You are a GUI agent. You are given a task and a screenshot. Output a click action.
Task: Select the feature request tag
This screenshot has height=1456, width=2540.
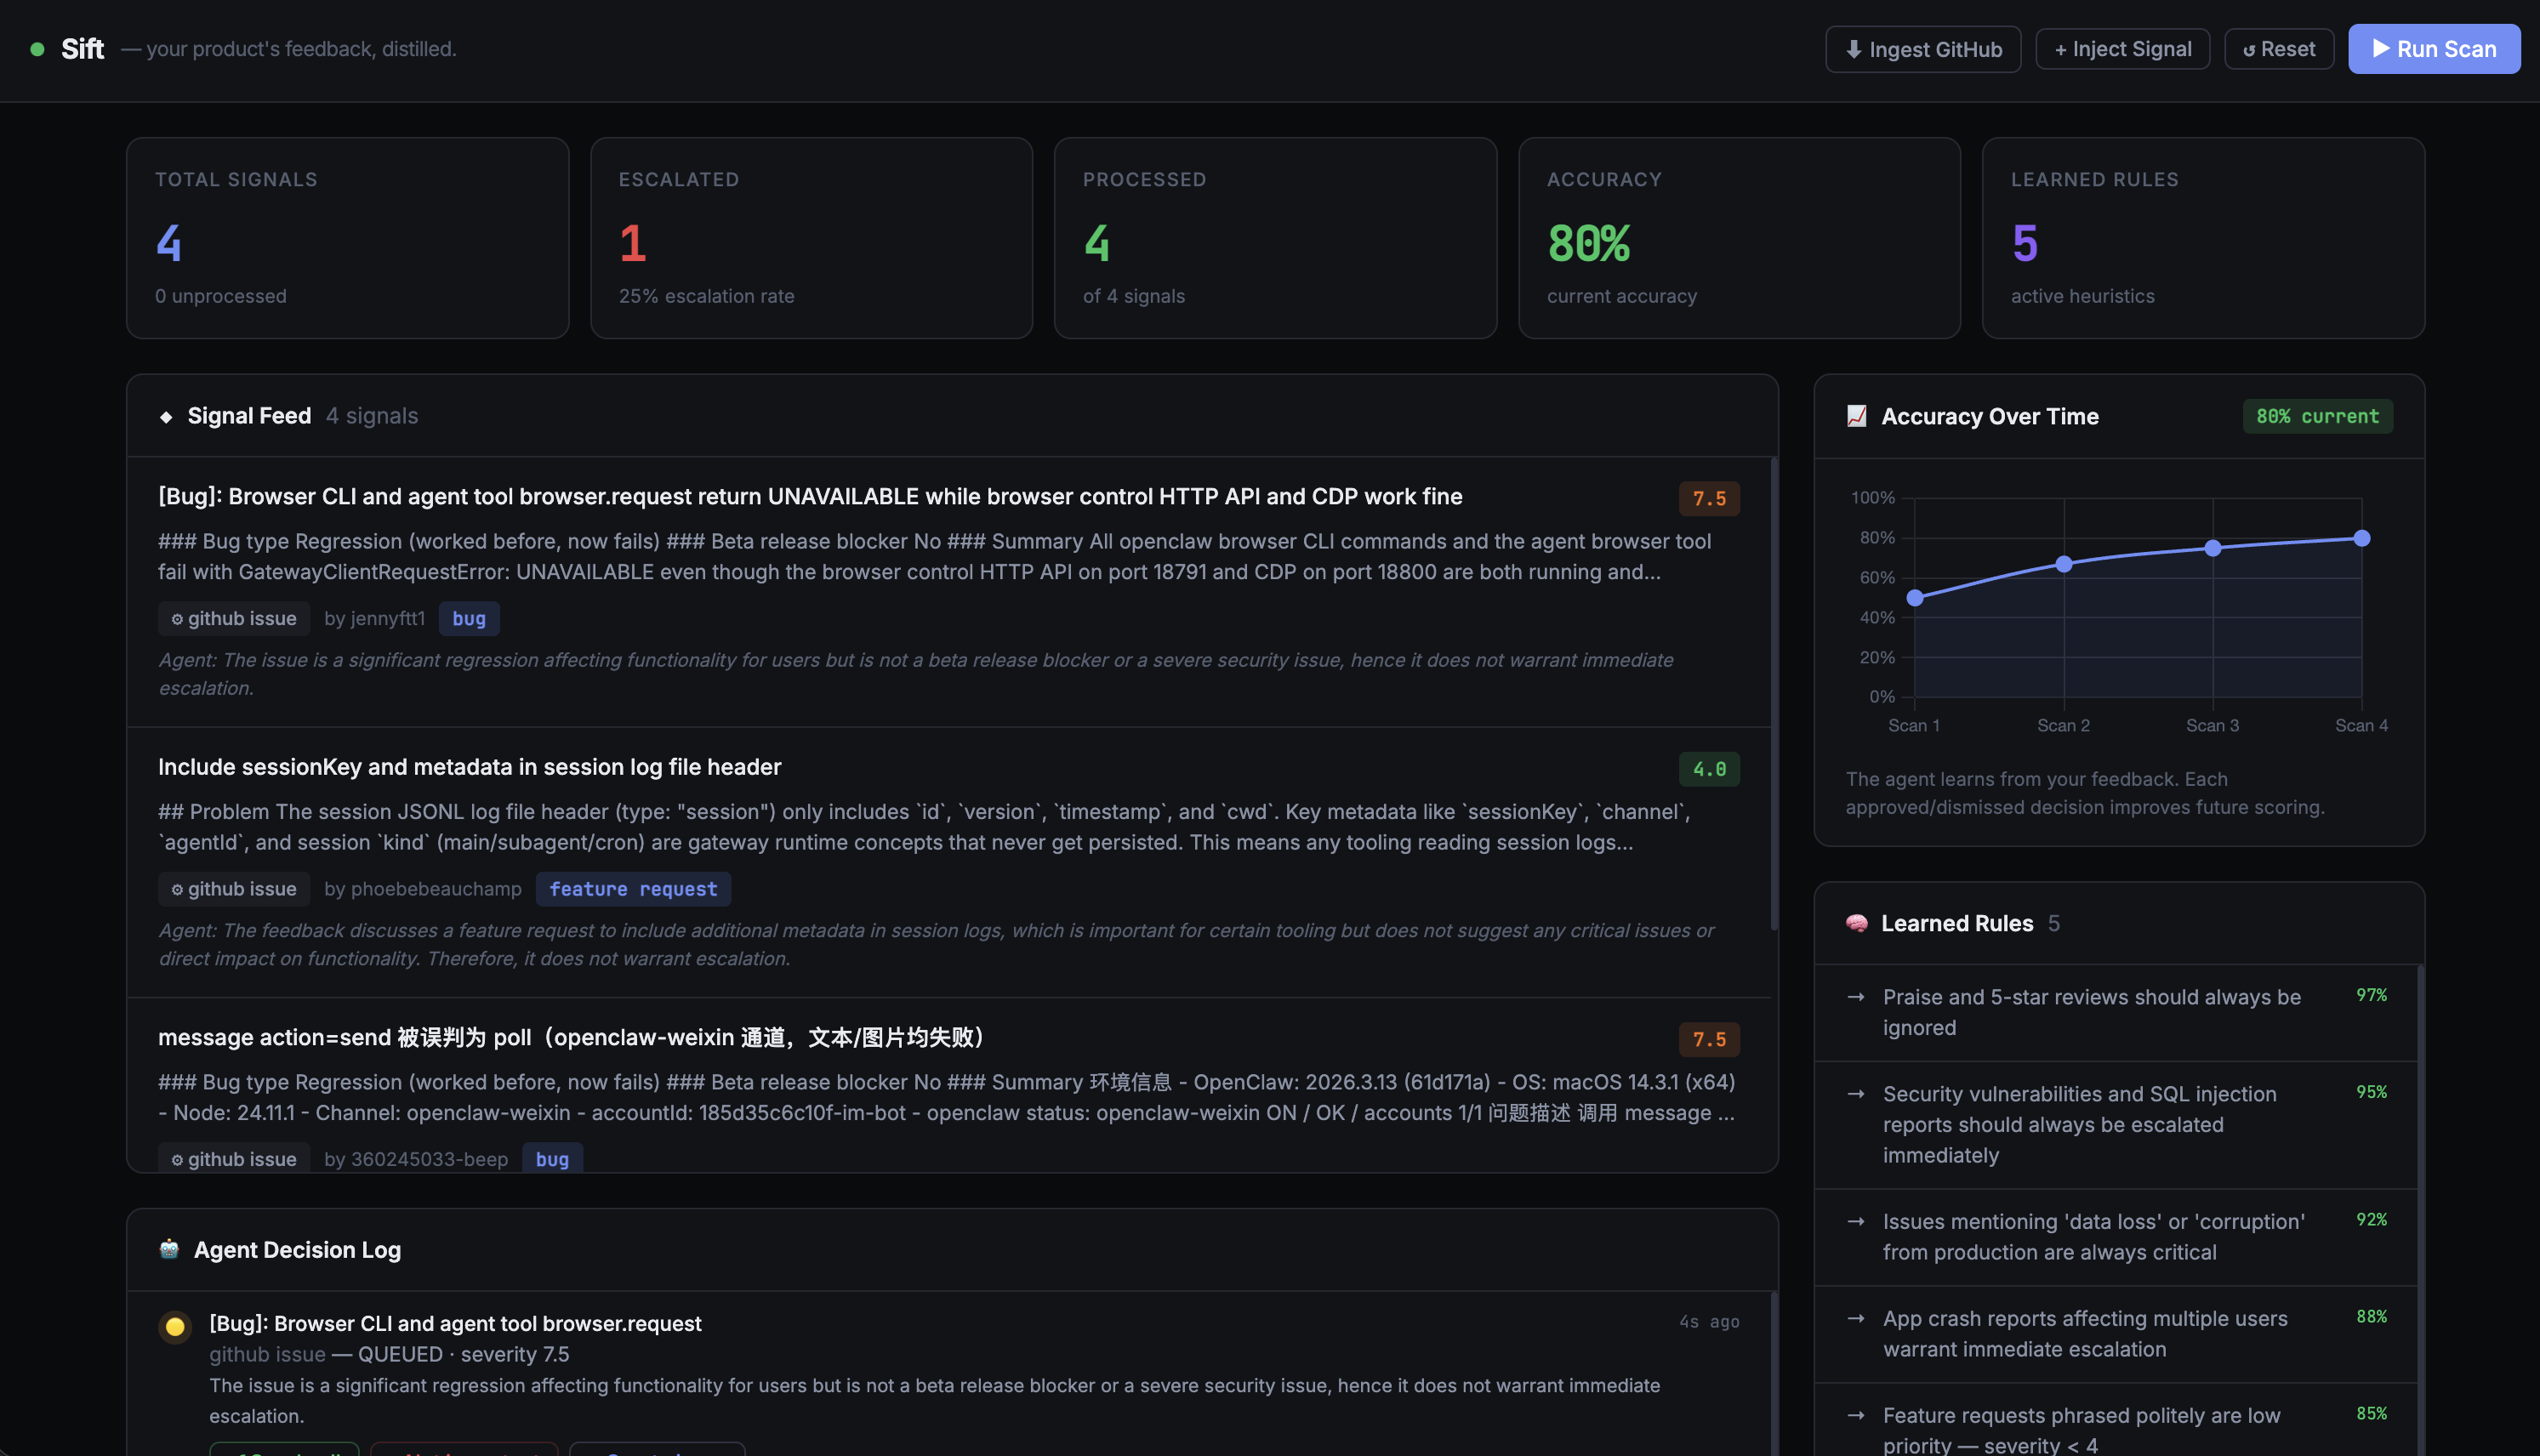coord(633,889)
